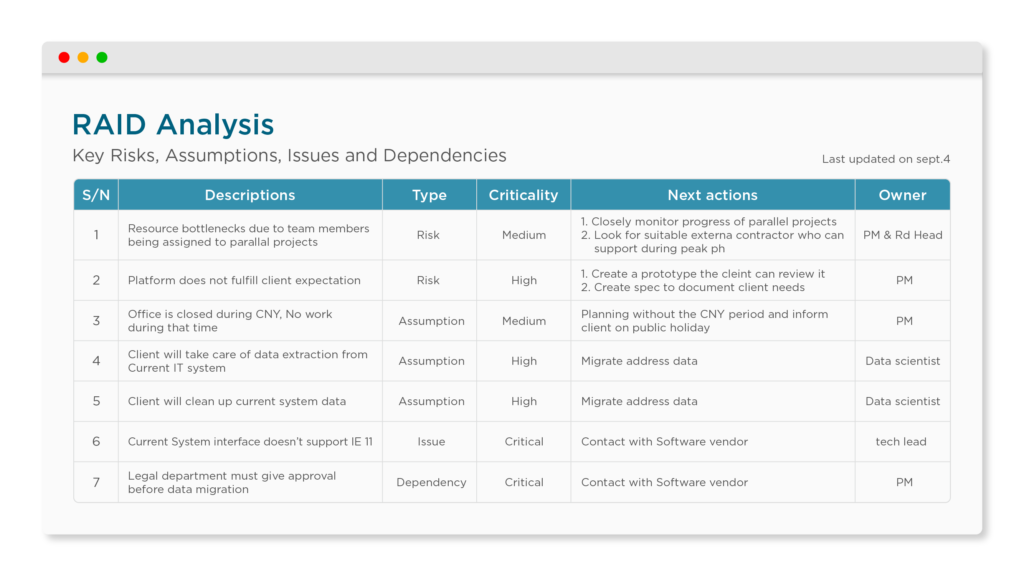Select the Criticality column header
1024x576 pixels.
click(523, 195)
